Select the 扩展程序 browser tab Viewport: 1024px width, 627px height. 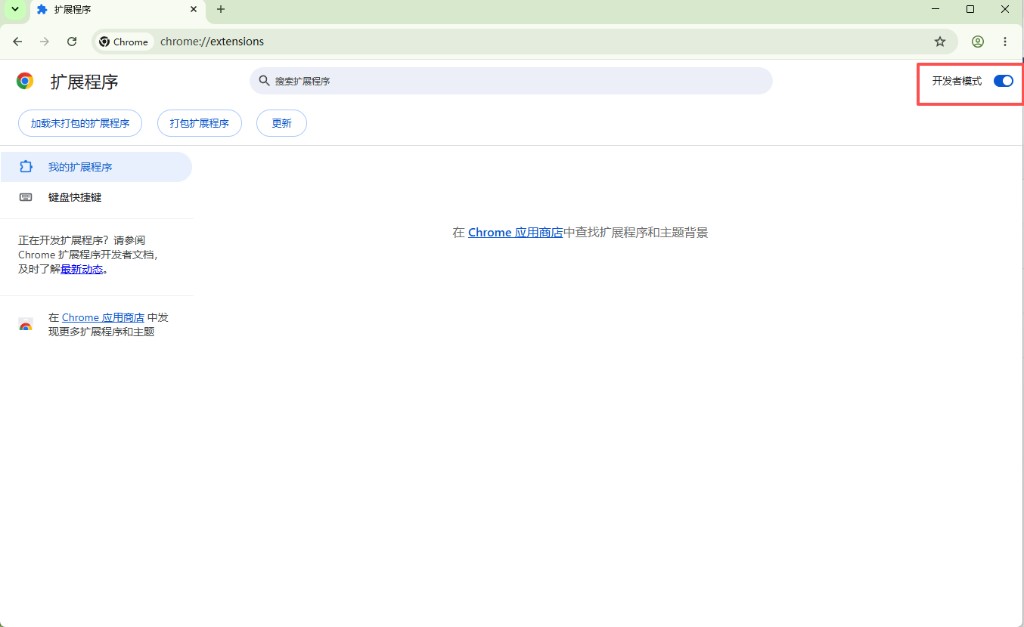[118, 10]
